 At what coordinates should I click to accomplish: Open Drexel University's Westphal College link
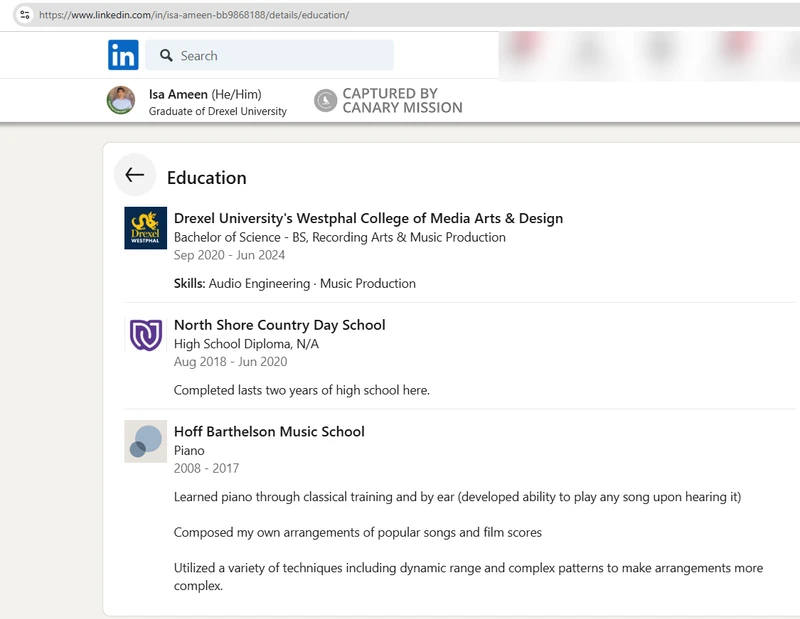[368, 218]
